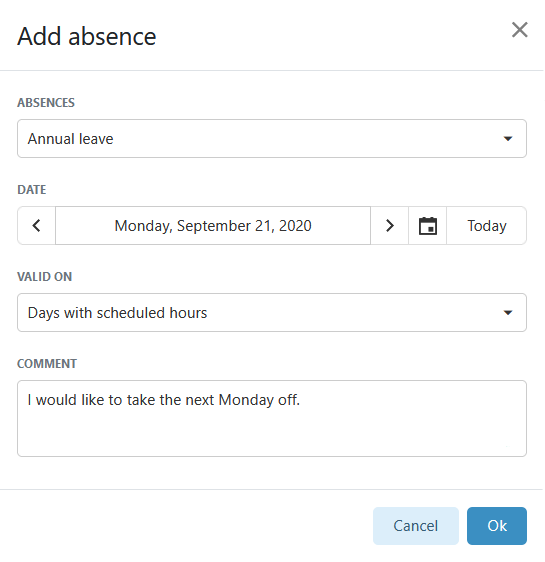Advance to the next day
Screen dimensions: 545x562
point(389,226)
